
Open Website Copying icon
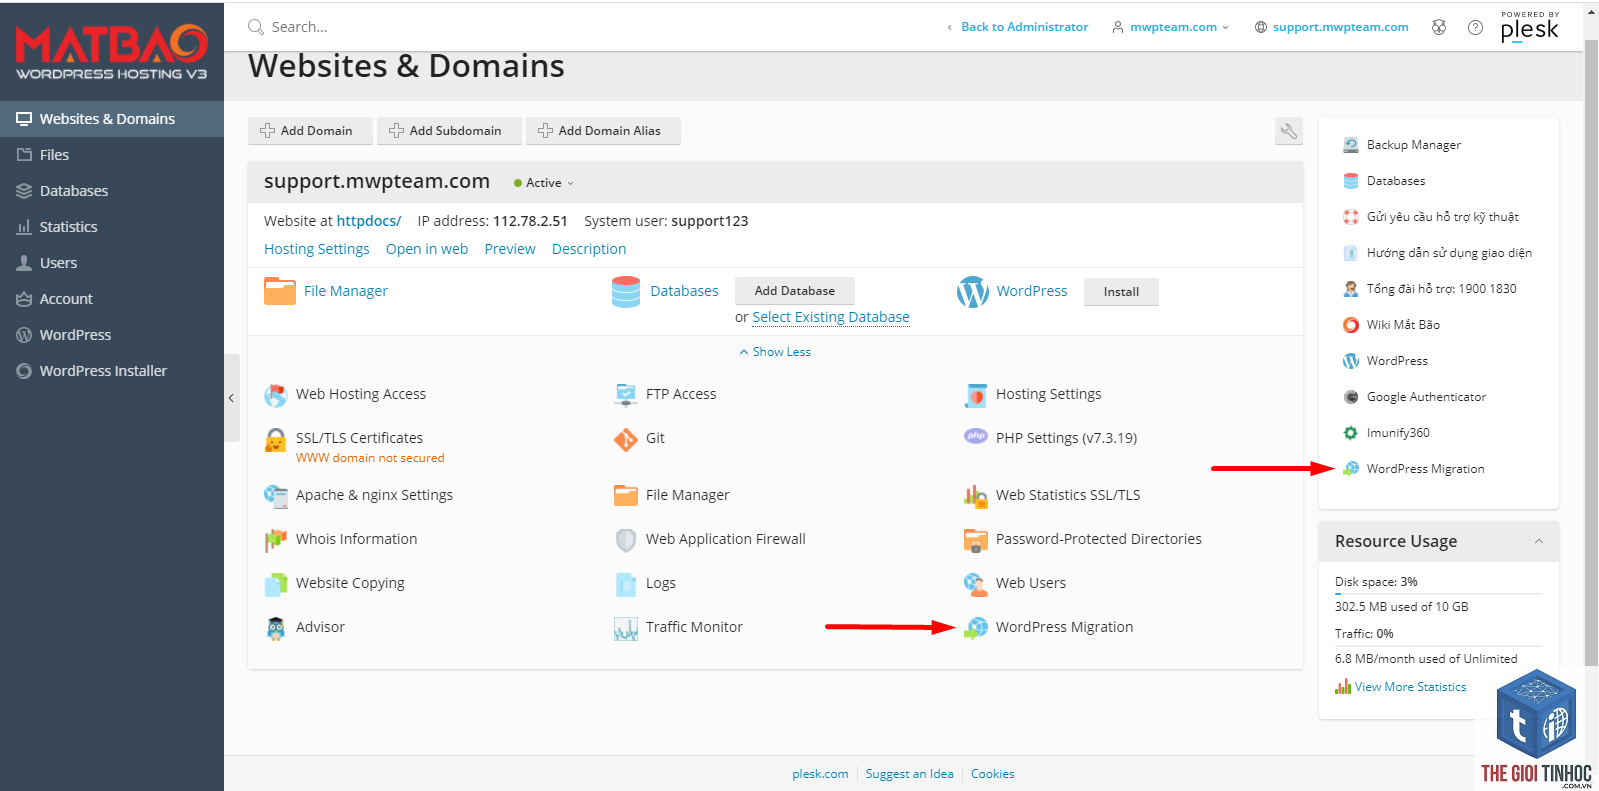(x=275, y=584)
